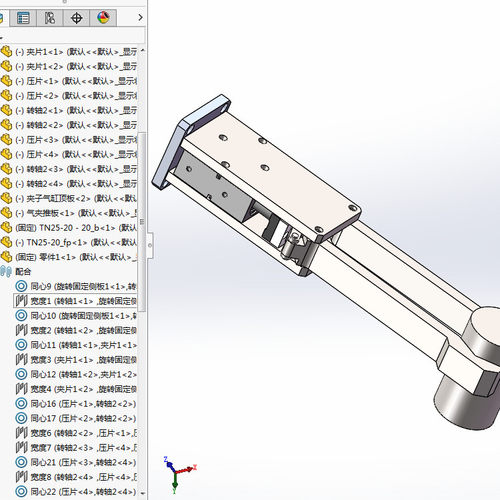Click the 气夹推板<1> part icon
500x500 pixels.
point(6,213)
